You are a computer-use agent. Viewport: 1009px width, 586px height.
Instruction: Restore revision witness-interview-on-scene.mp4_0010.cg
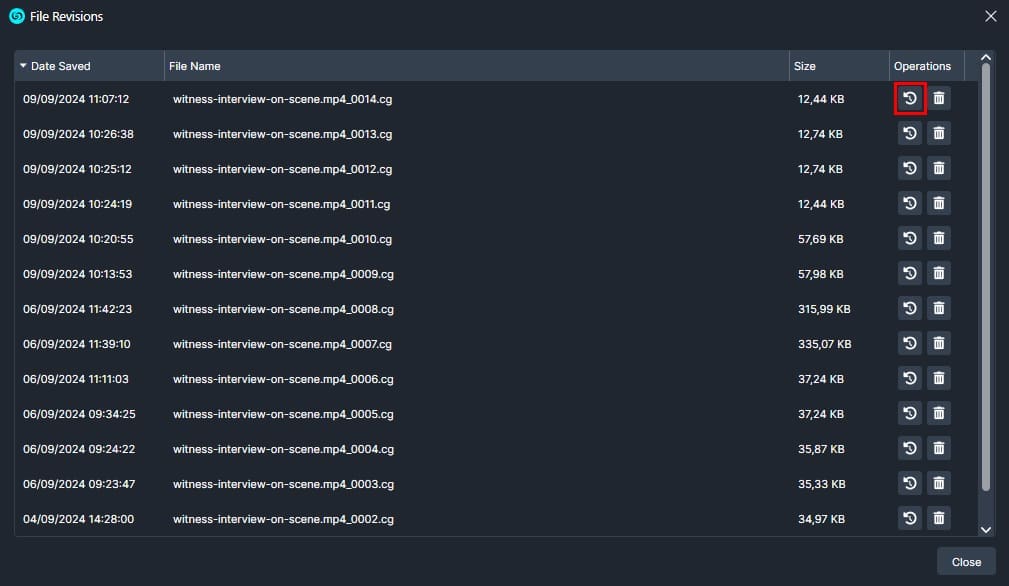tap(909, 238)
